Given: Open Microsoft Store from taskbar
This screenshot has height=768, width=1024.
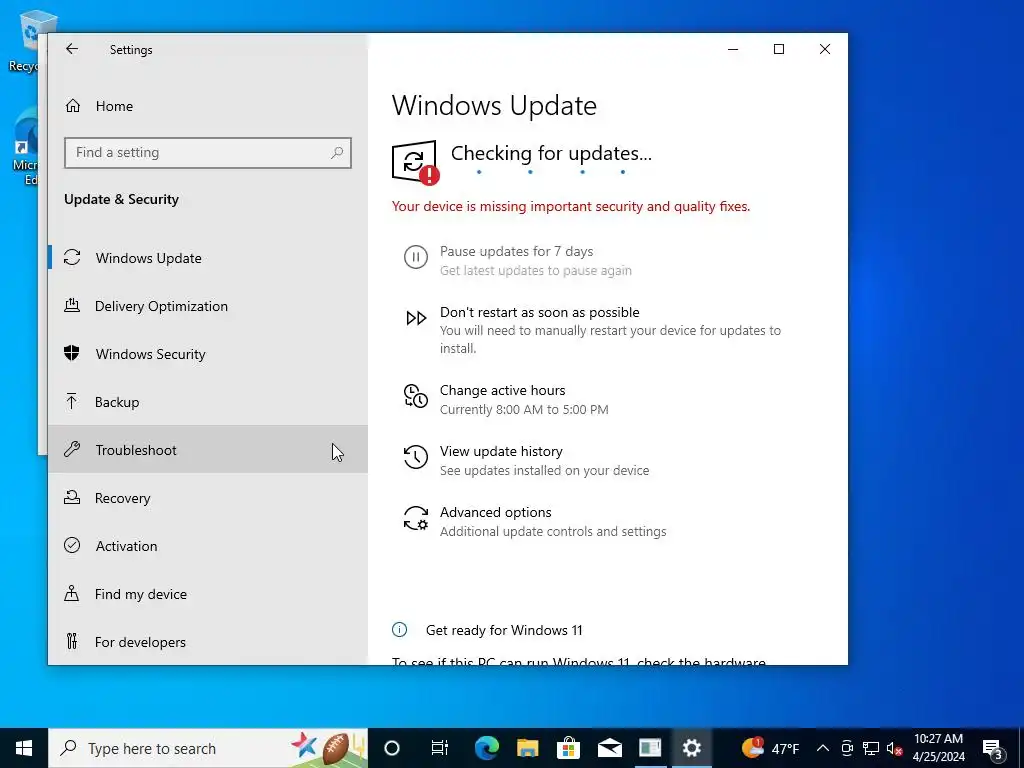Looking at the screenshot, I should (x=569, y=748).
